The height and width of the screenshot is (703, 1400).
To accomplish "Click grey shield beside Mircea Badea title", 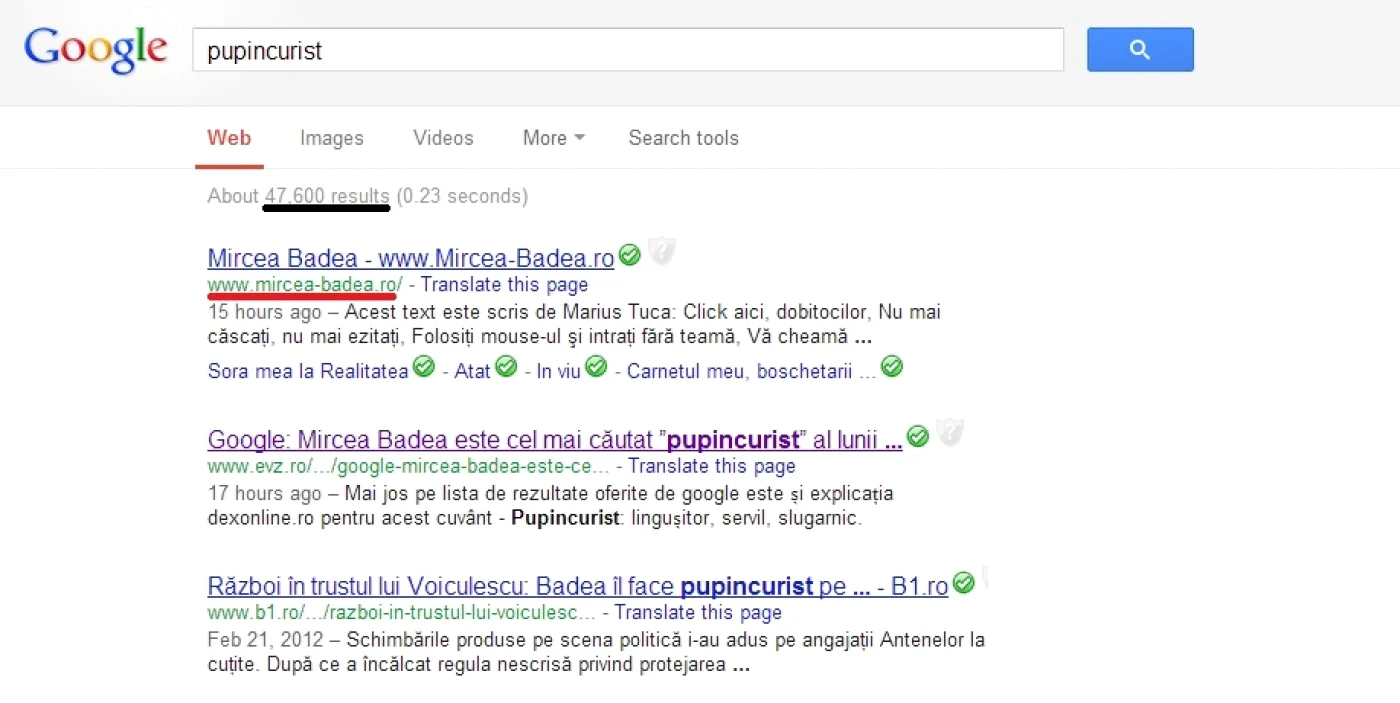I will (x=660, y=252).
